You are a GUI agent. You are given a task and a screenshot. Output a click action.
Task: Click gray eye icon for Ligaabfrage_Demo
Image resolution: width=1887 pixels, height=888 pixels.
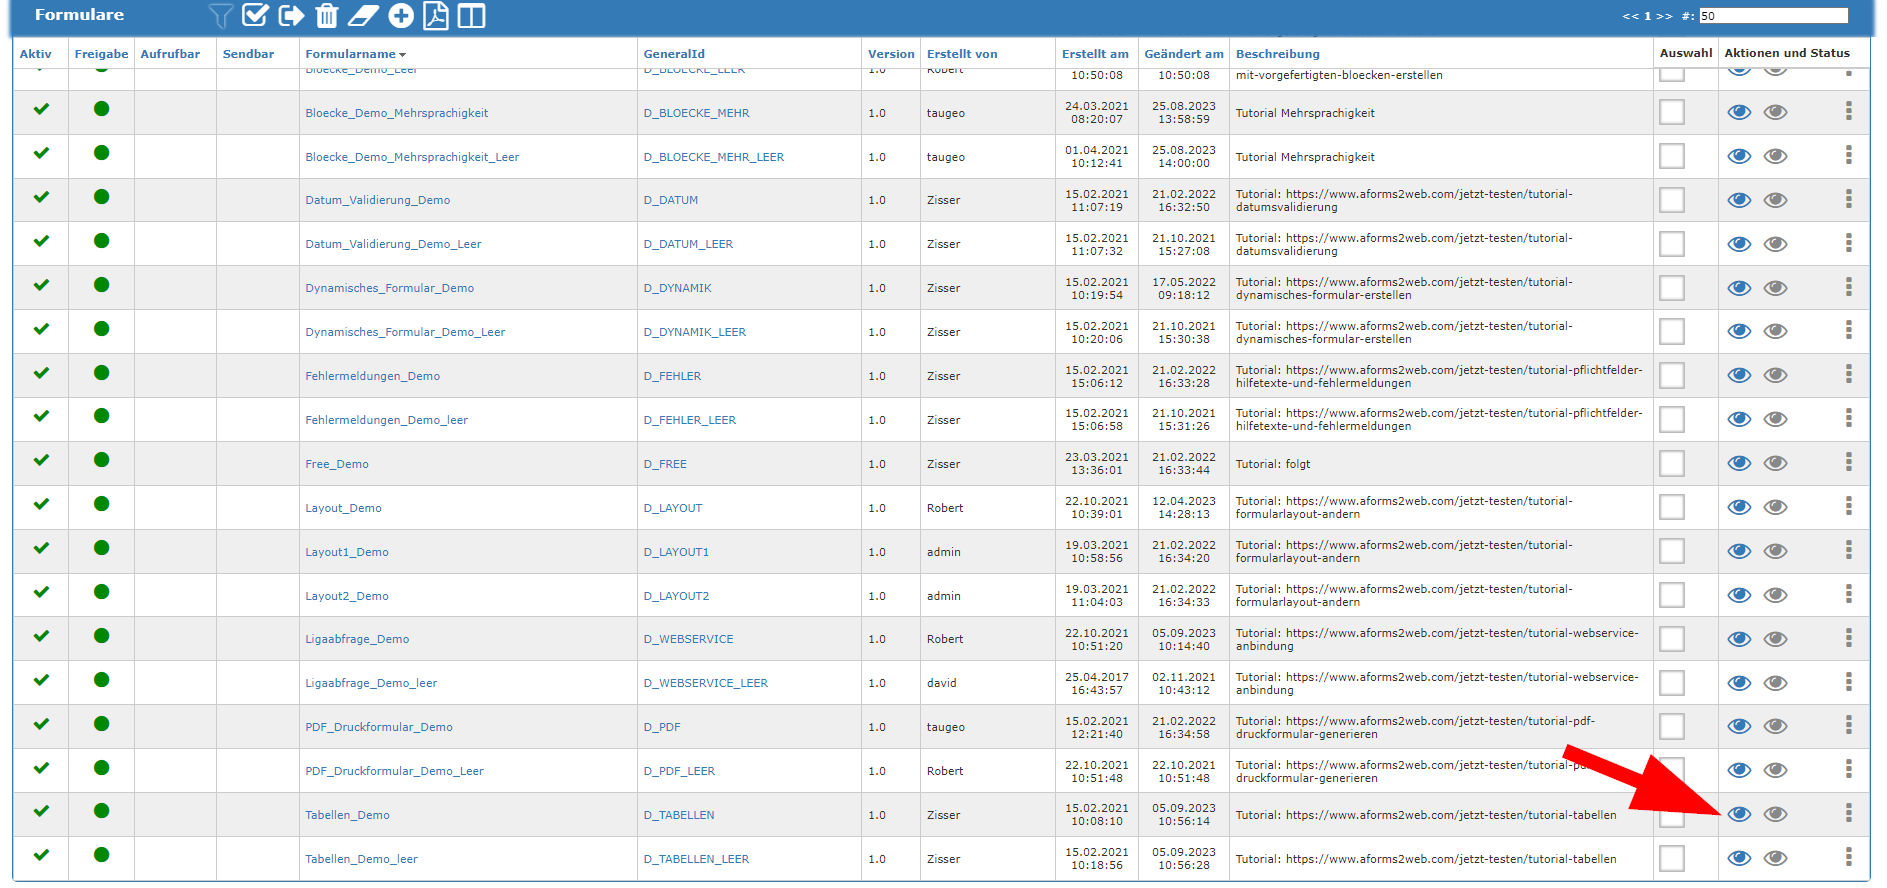pos(1776,639)
